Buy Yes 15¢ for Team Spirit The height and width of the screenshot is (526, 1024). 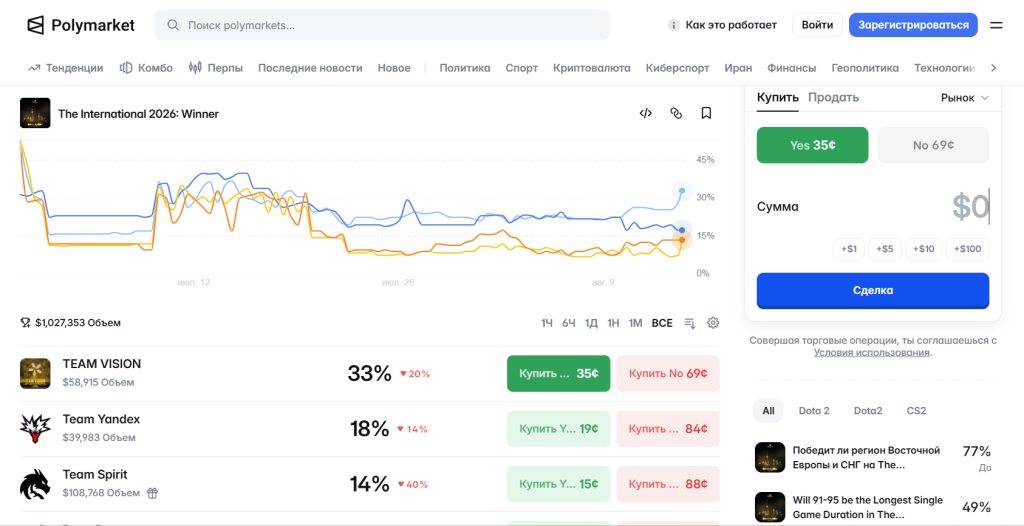pyautogui.click(x=559, y=484)
